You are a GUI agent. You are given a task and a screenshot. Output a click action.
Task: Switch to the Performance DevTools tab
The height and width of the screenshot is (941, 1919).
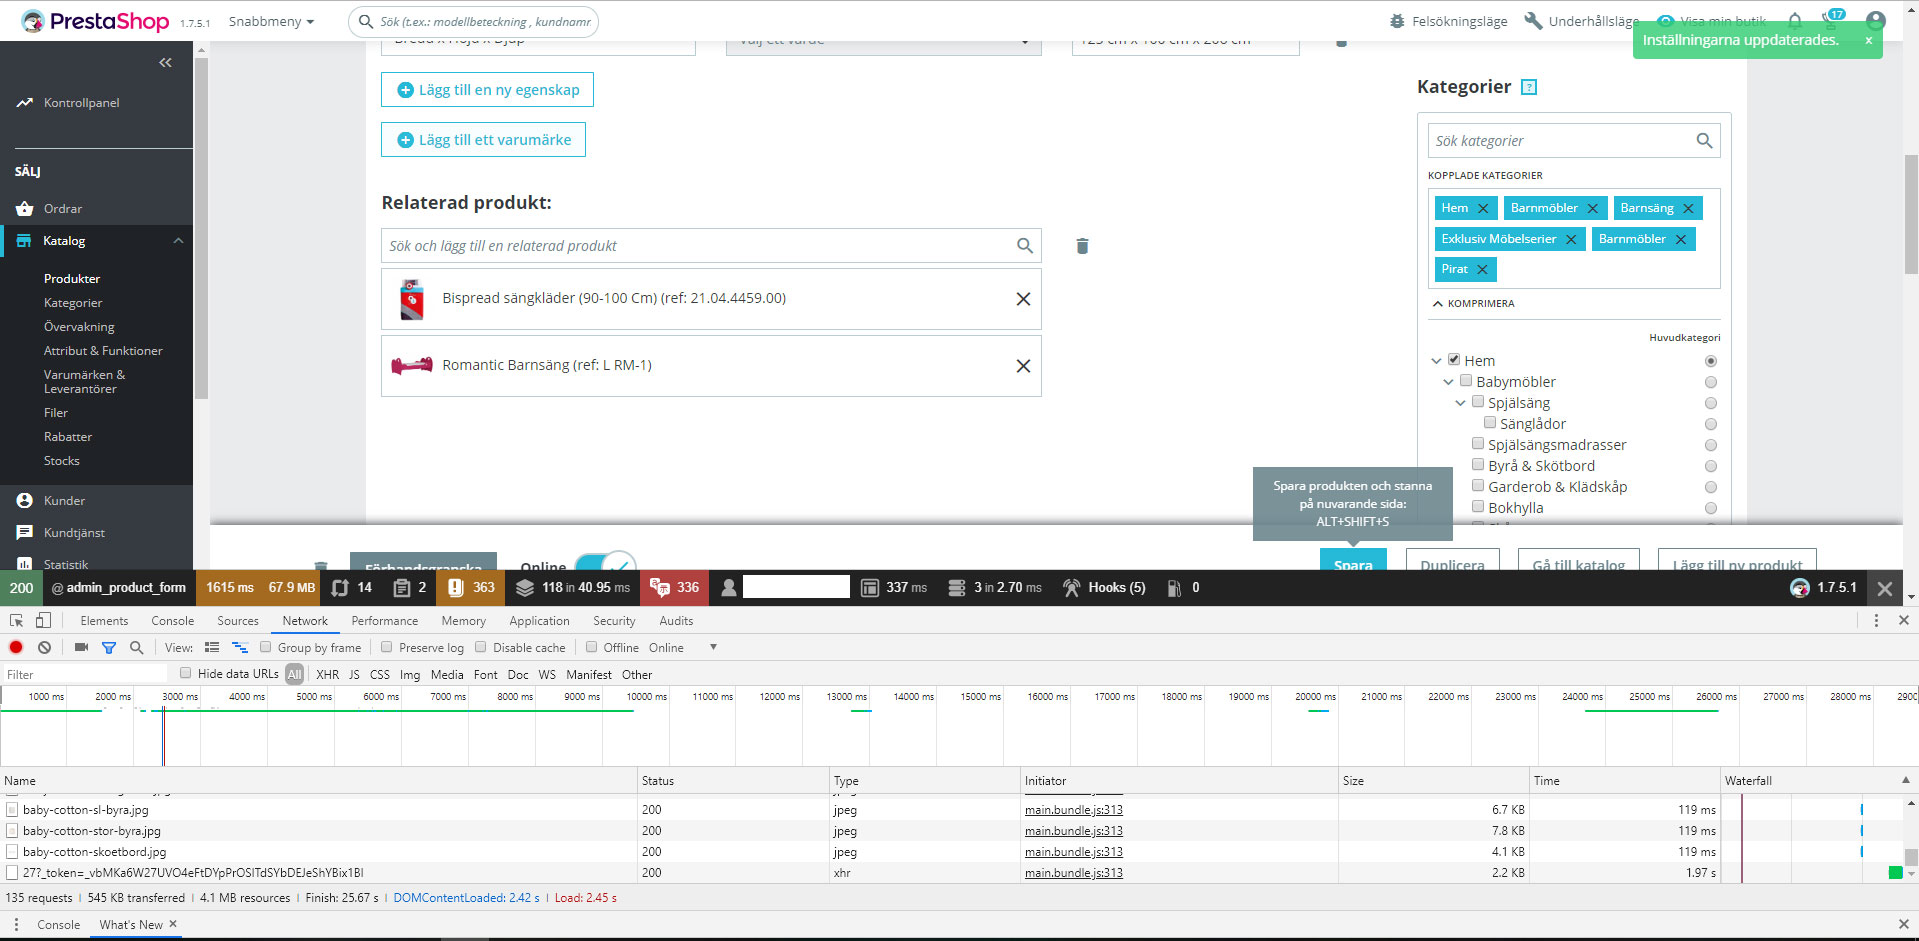point(385,621)
